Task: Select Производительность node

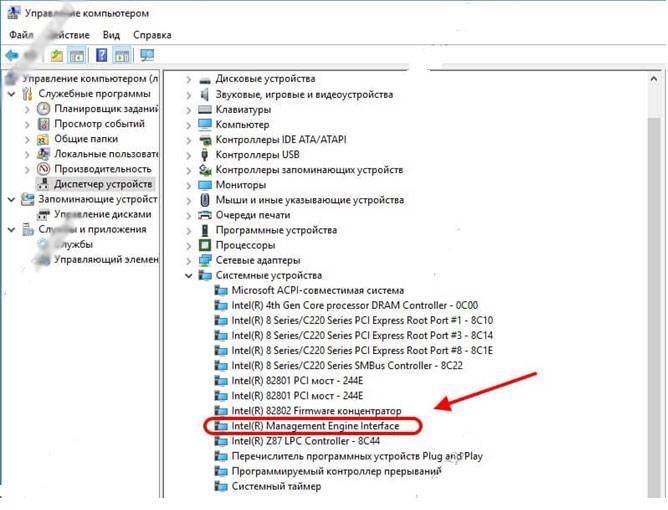Action: [103, 169]
